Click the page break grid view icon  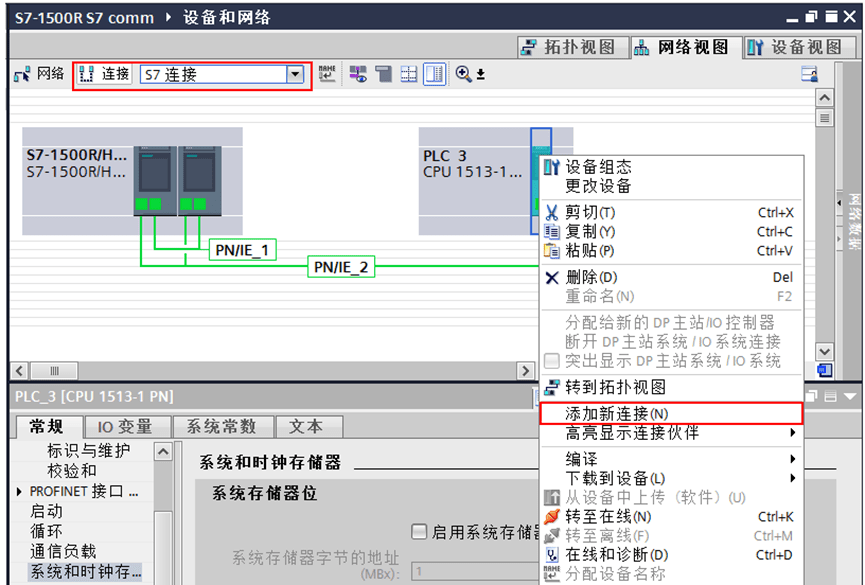(411, 74)
